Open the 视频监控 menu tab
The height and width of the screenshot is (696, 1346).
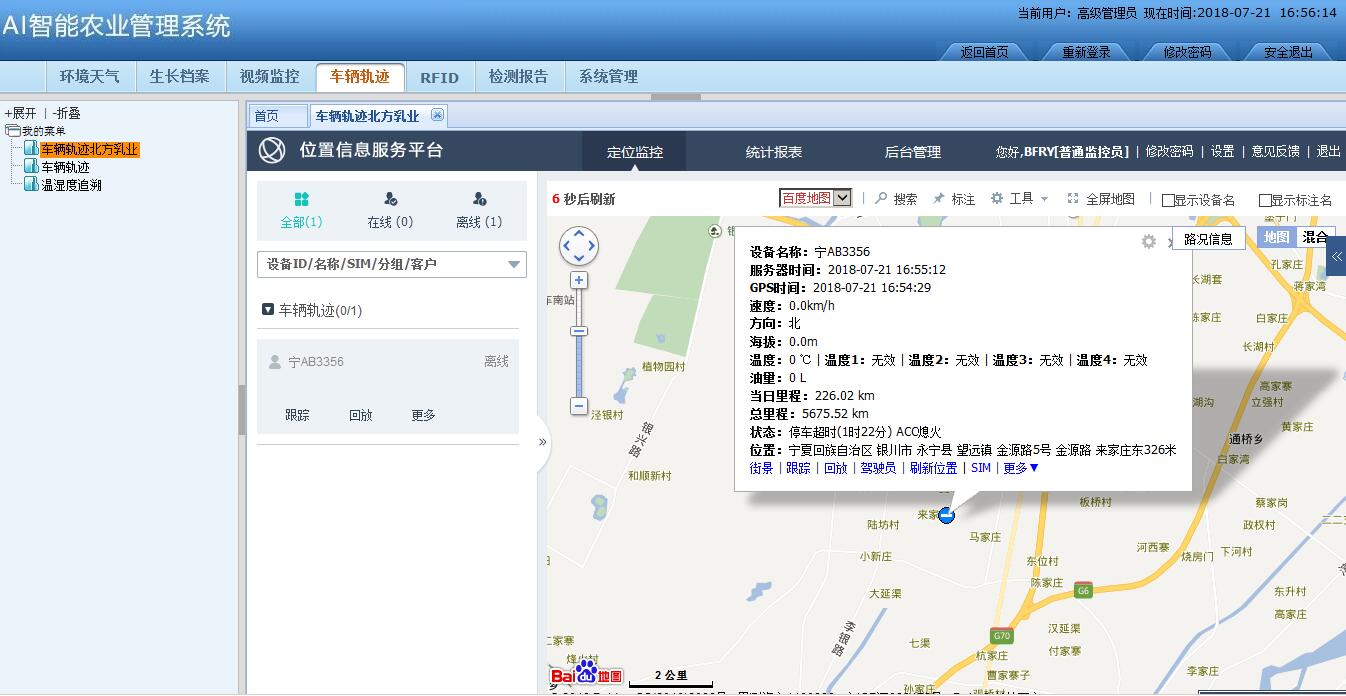[x=270, y=77]
